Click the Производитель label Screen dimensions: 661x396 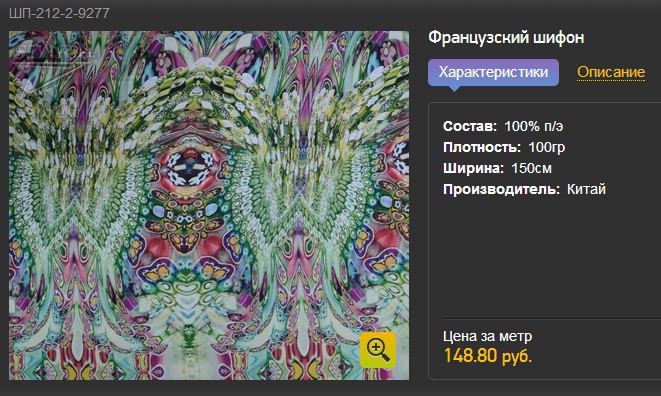pos(502,189)
